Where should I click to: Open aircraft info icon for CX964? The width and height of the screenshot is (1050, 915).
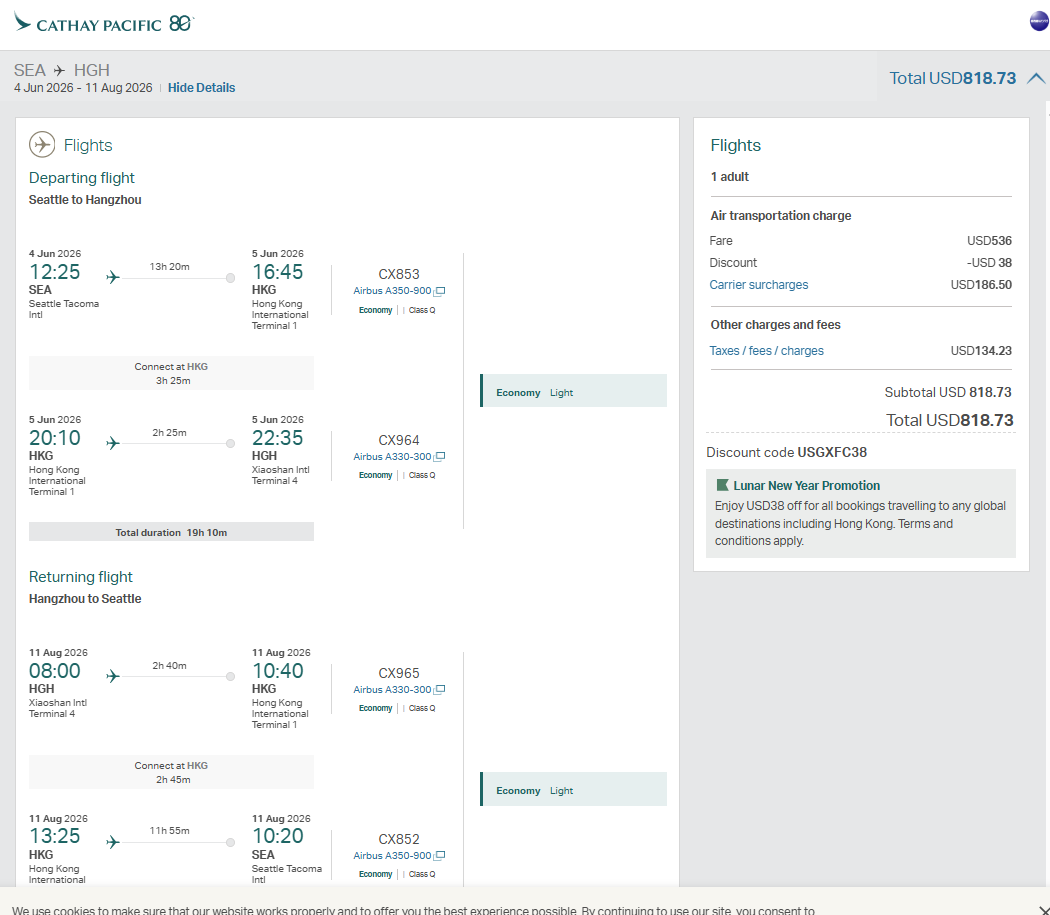[x=439, y=457]
